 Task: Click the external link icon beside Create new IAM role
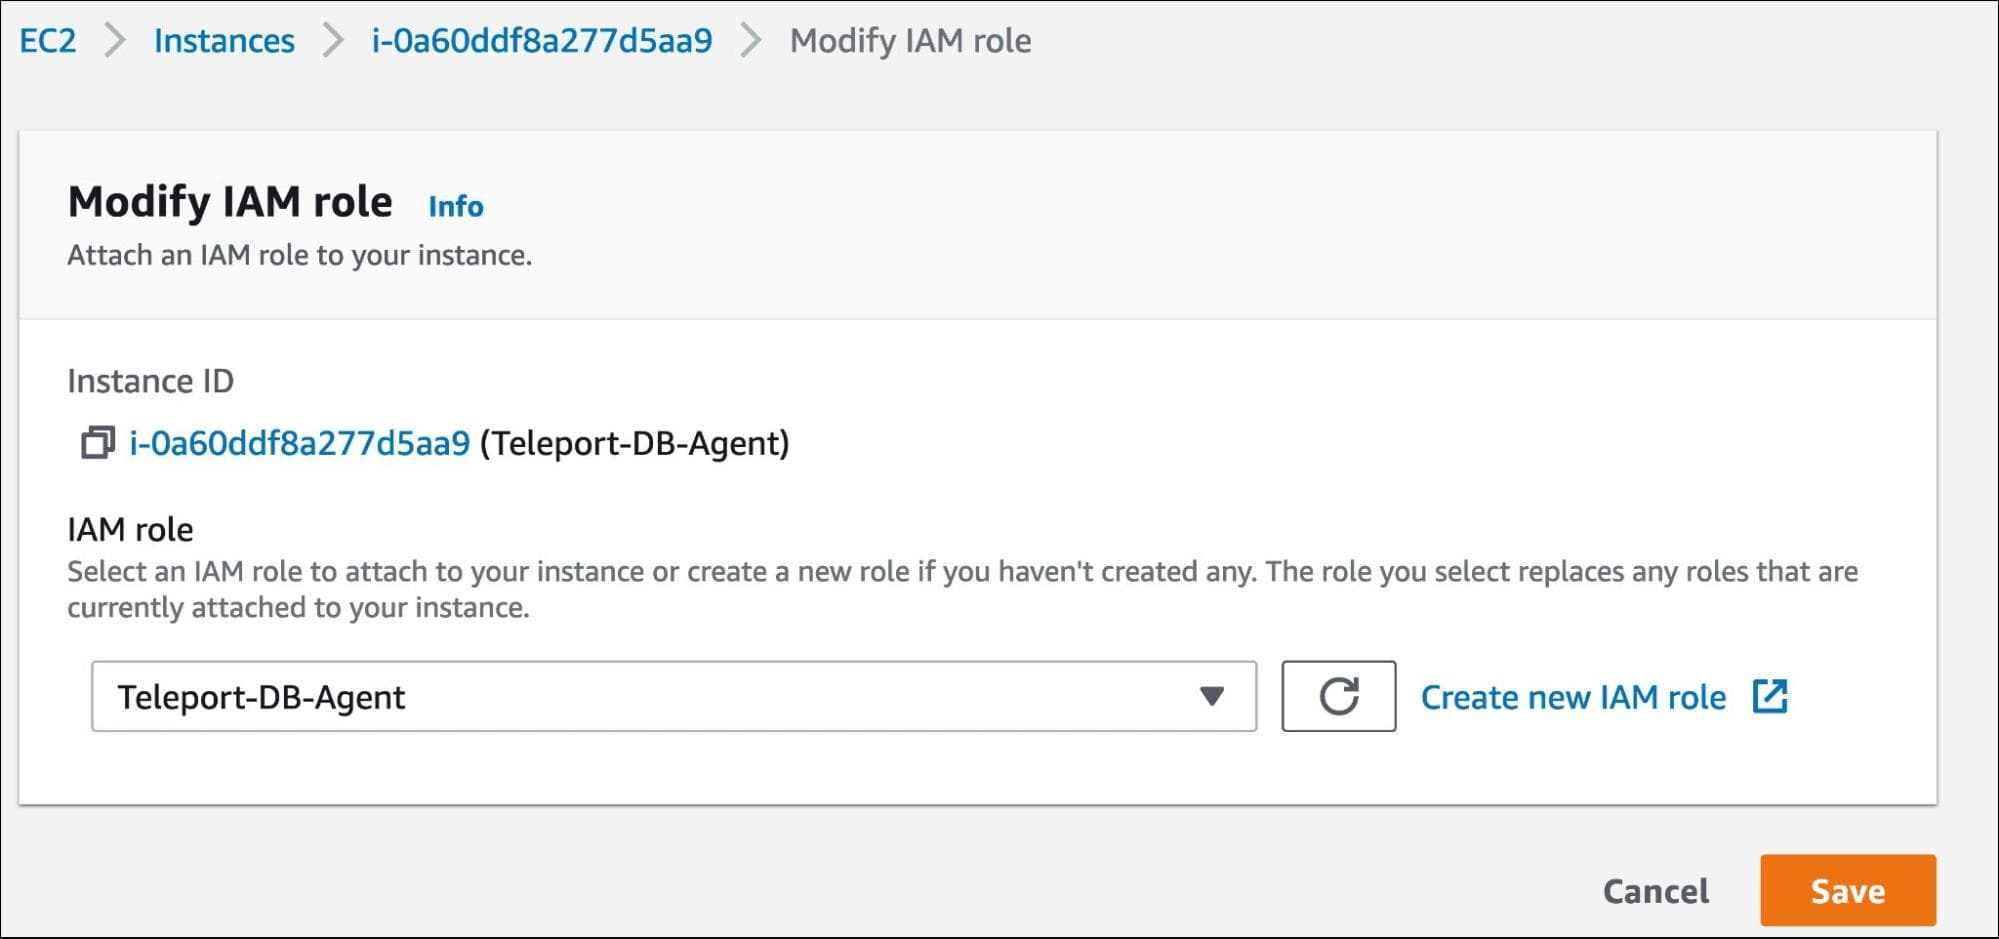[1769, 696]
